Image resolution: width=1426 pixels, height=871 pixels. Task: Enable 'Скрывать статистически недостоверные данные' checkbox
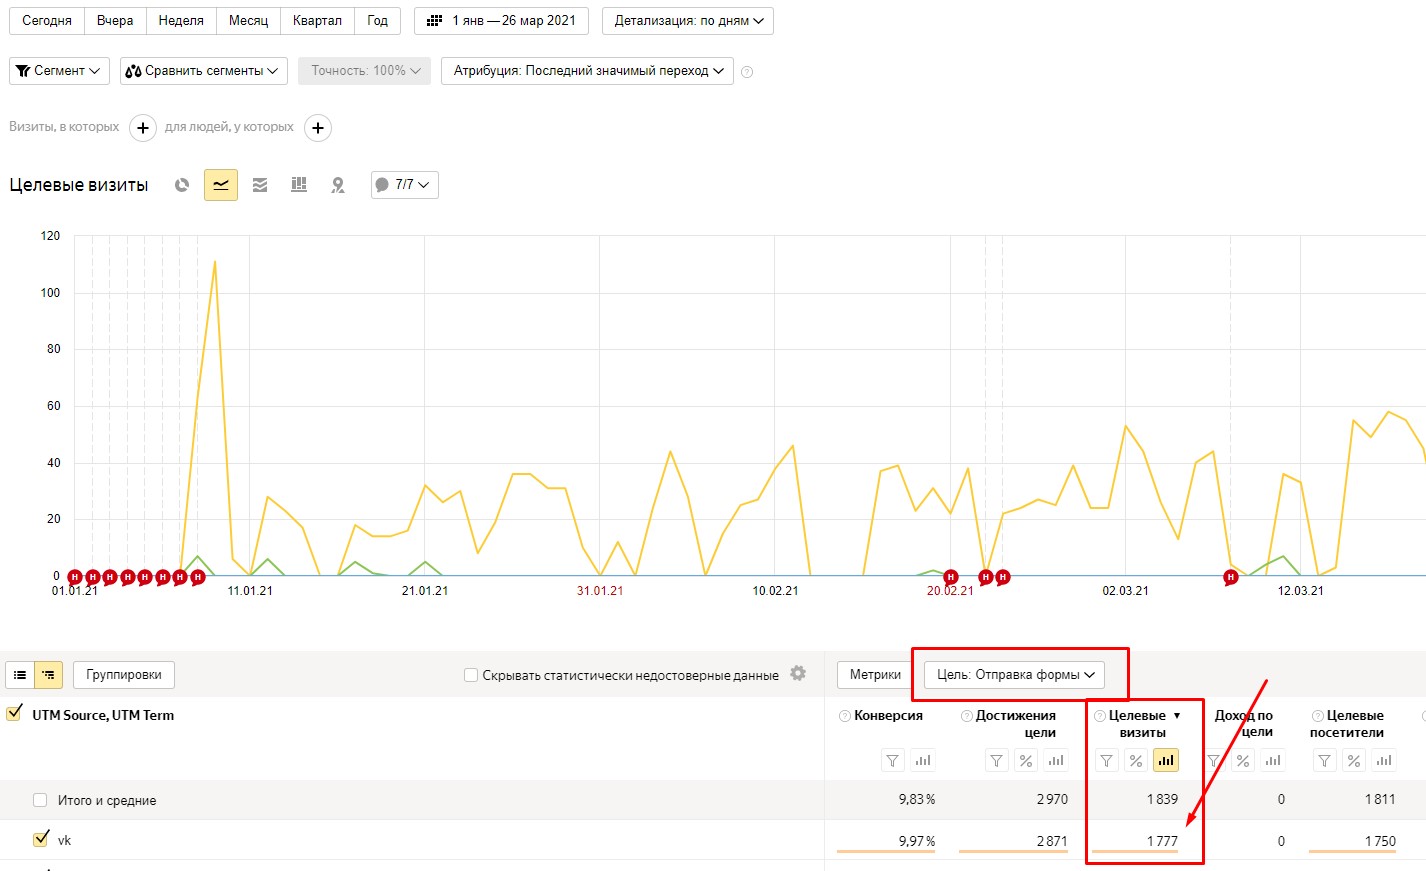(x=471, y=675)
